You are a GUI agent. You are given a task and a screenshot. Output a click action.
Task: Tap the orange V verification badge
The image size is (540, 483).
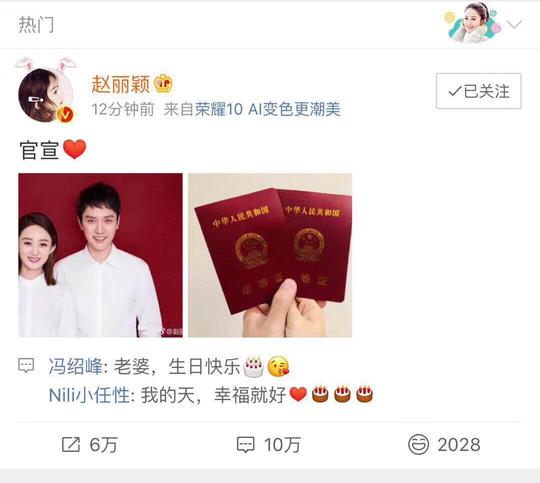tap(65, 114)
